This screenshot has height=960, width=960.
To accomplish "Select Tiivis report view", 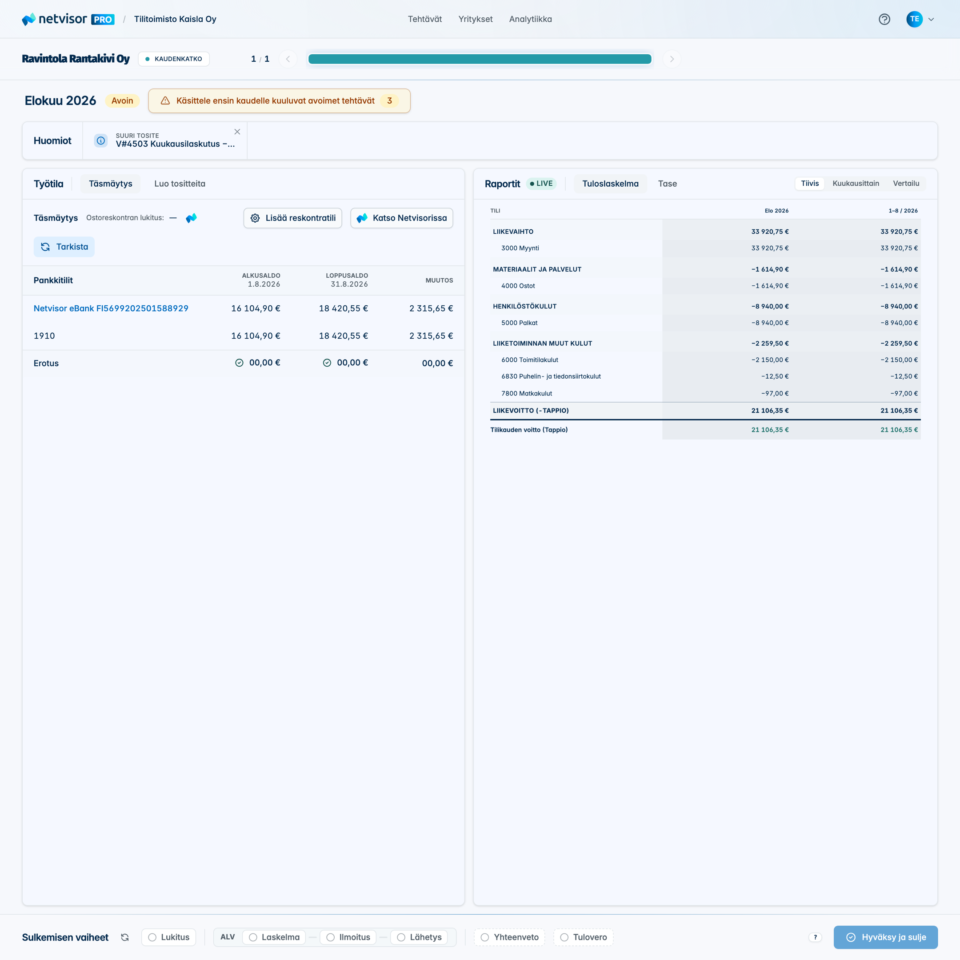I will pyautogui.click(x=809, y=184).
